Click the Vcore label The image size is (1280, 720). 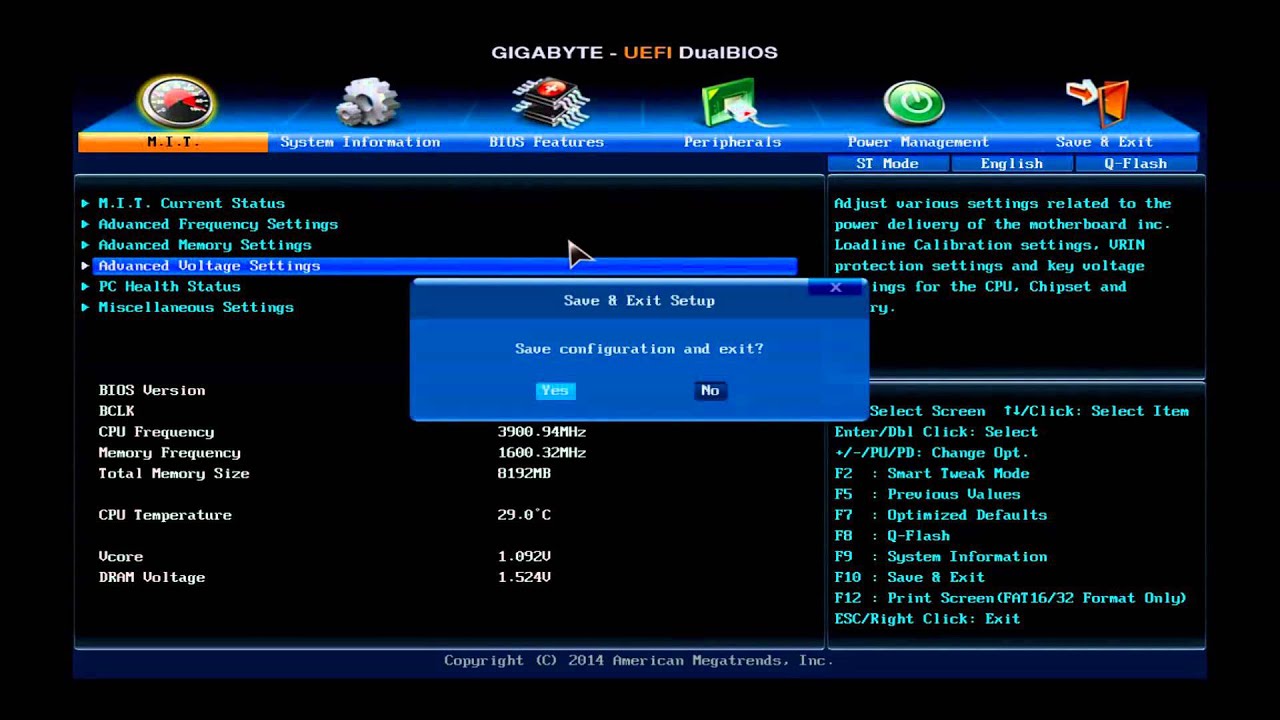(x=120, y=557)
